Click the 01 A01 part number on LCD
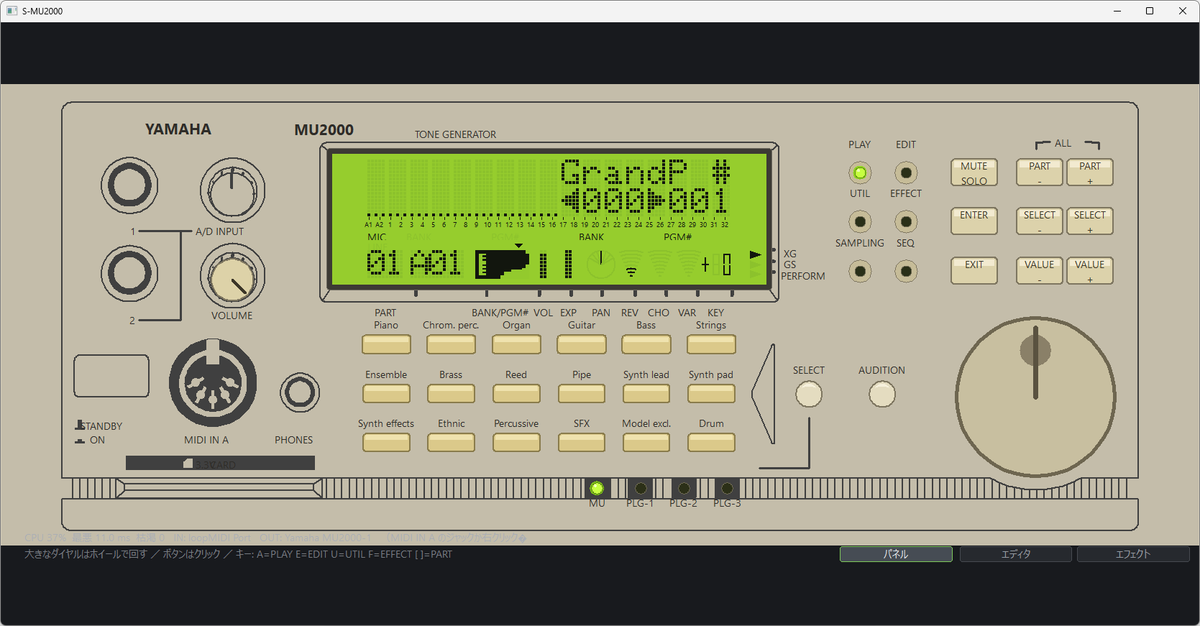The image size is (1200, 626). pos(413,264)
